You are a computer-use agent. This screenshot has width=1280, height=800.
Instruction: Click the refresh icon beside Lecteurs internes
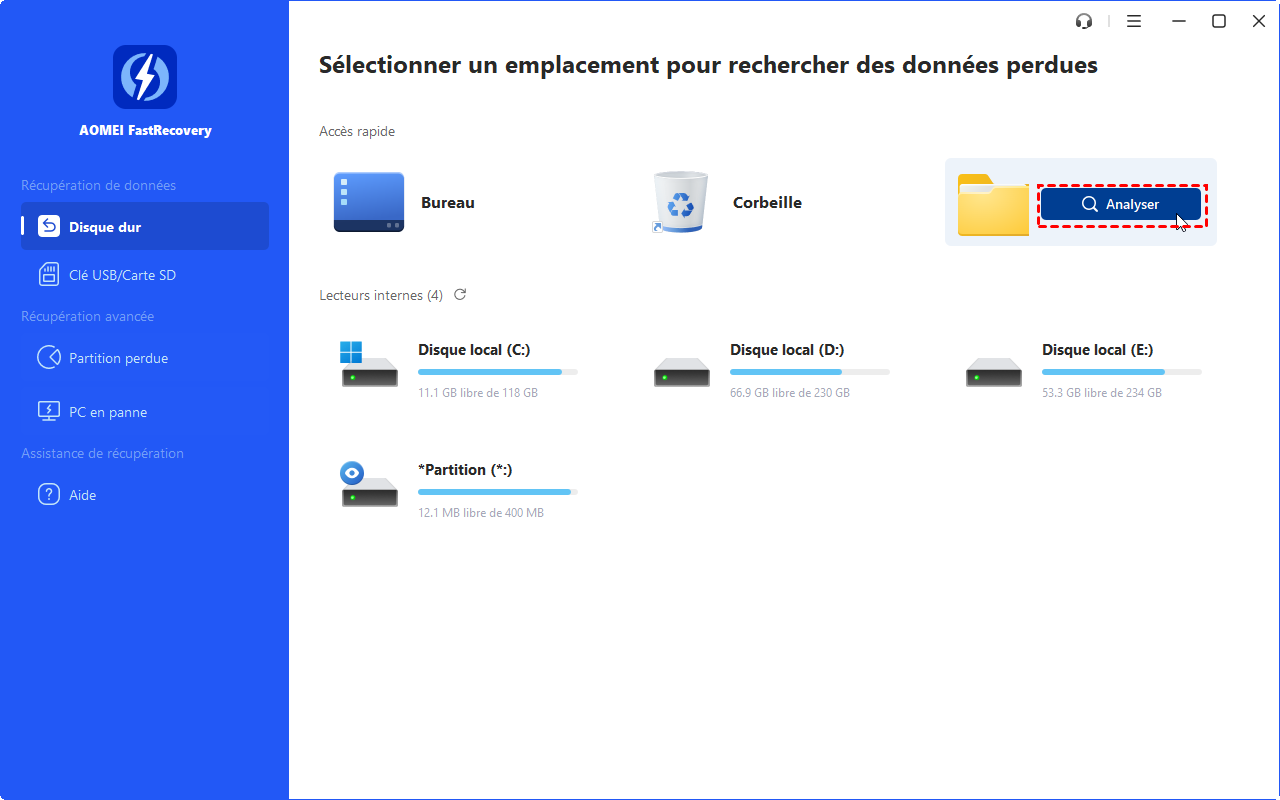[x=460, y=295]
